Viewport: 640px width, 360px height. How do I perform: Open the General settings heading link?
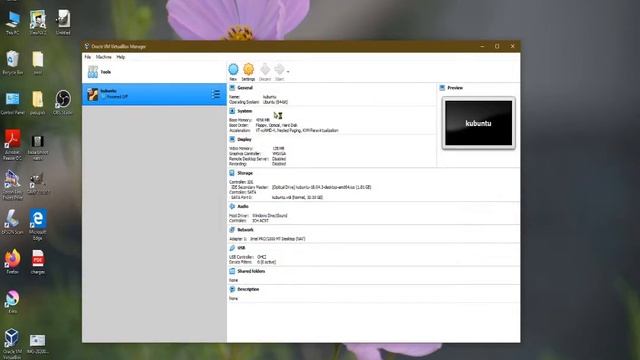245,88
